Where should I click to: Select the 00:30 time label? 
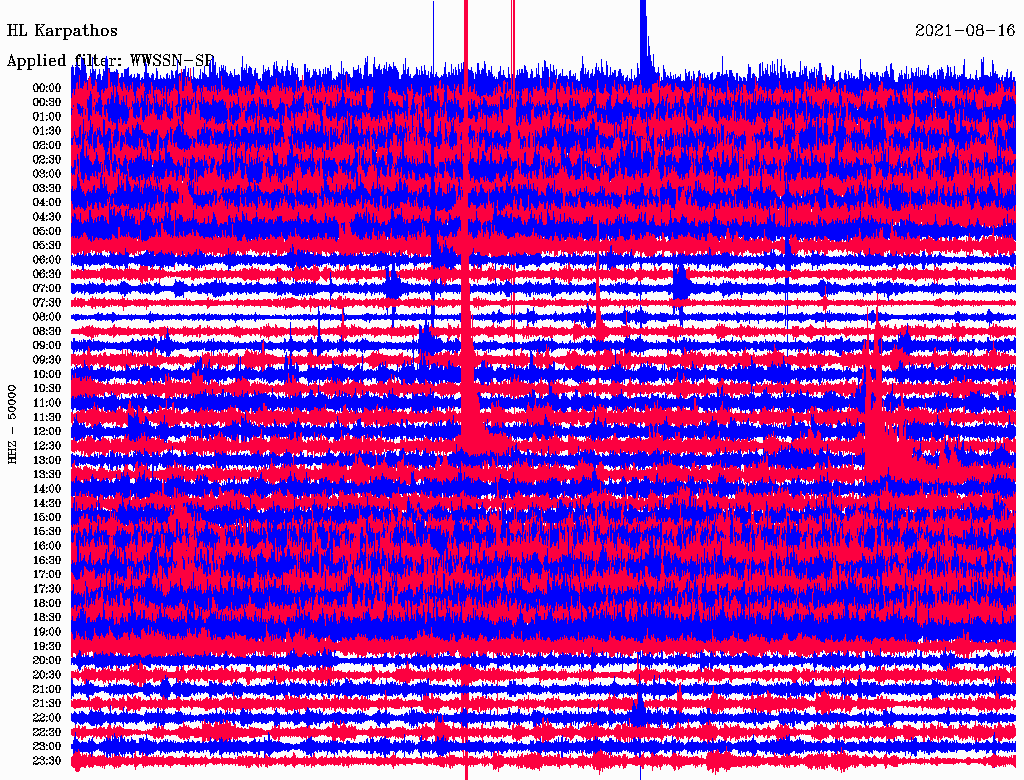point(47,103)
